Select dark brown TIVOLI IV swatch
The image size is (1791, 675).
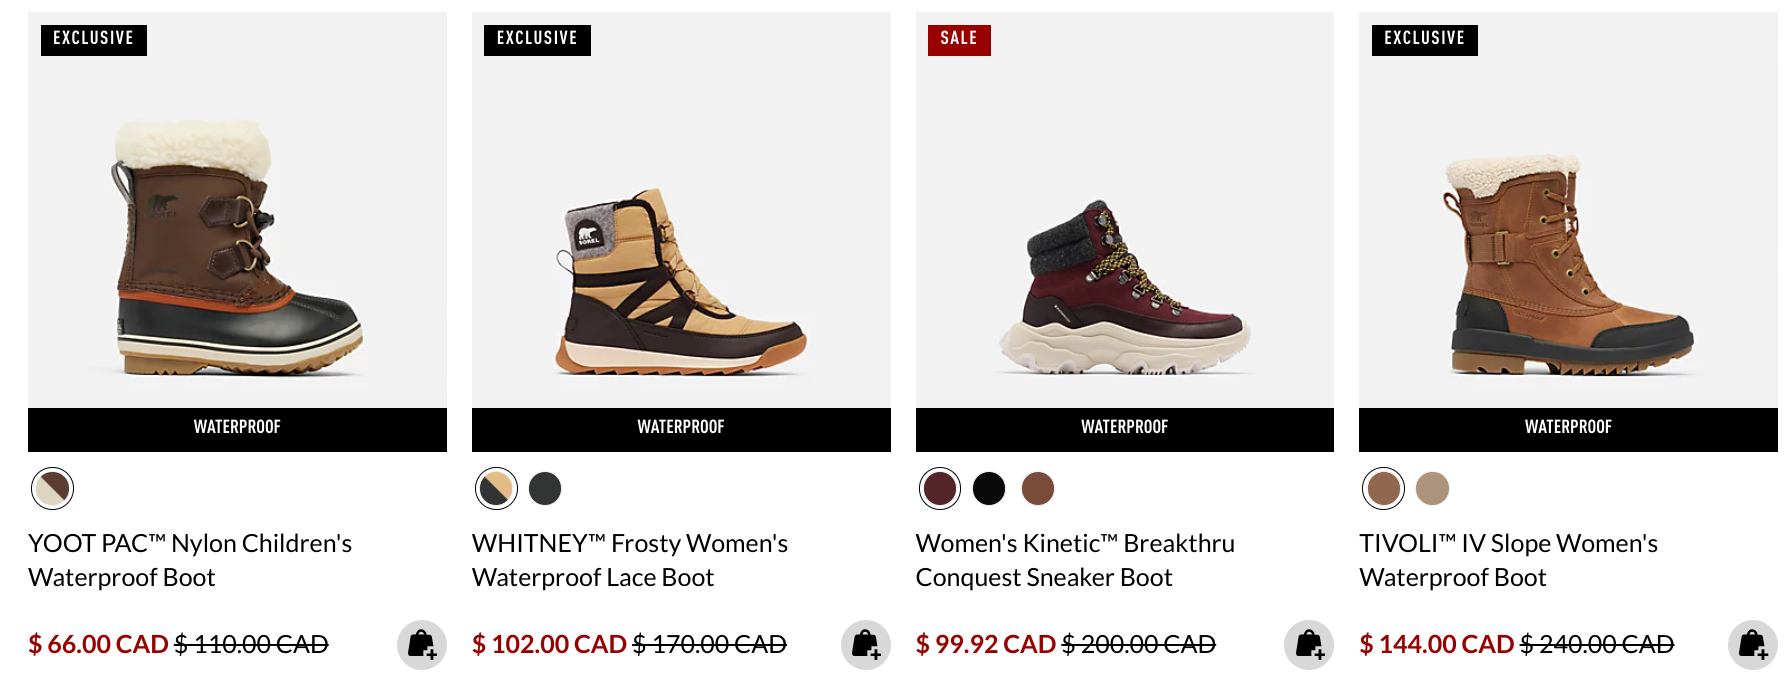[x=1383, y=489]
